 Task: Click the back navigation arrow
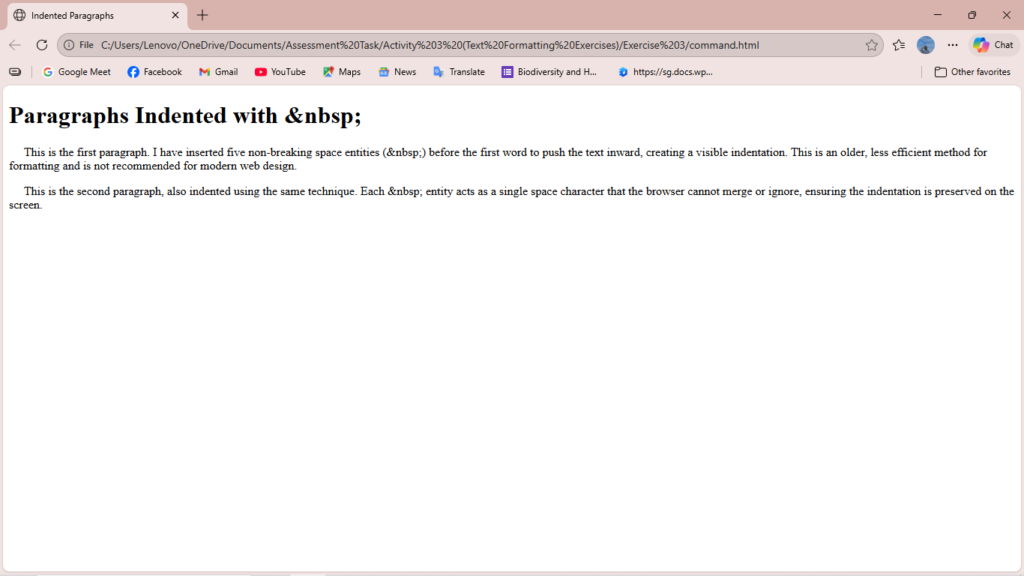(x=15, y=45)
